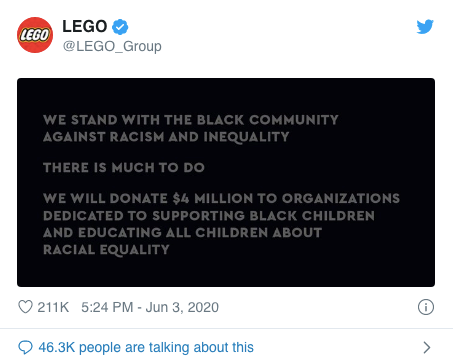Click the blue verified checkmark badge
This screenshot has height=362, width=453.
120,27
